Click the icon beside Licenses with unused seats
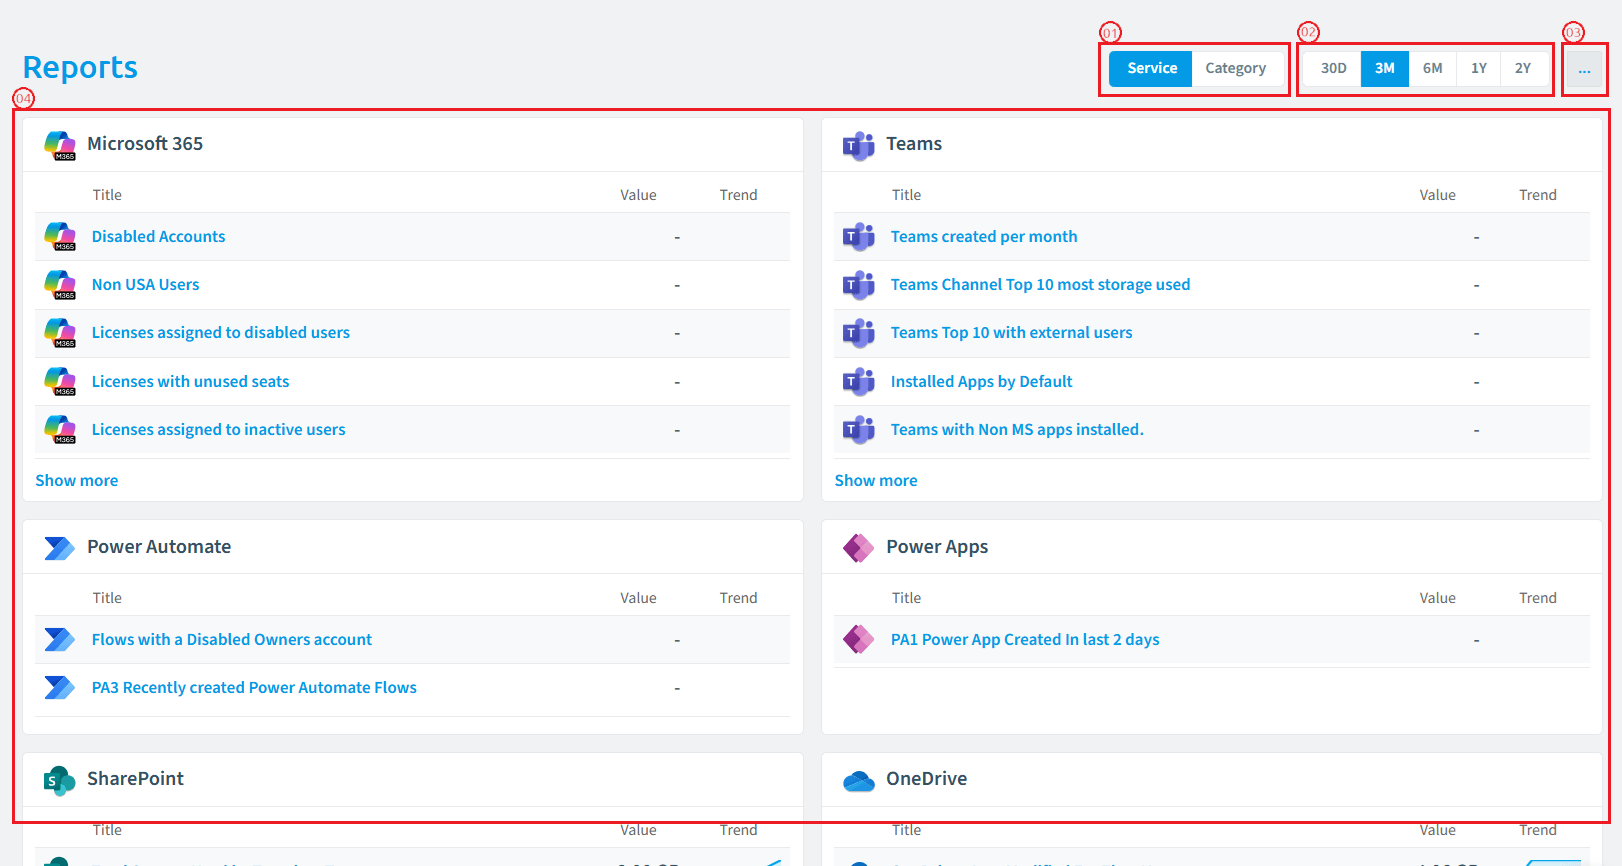The height and width of the screenshot is (866, 1622). 60,382
